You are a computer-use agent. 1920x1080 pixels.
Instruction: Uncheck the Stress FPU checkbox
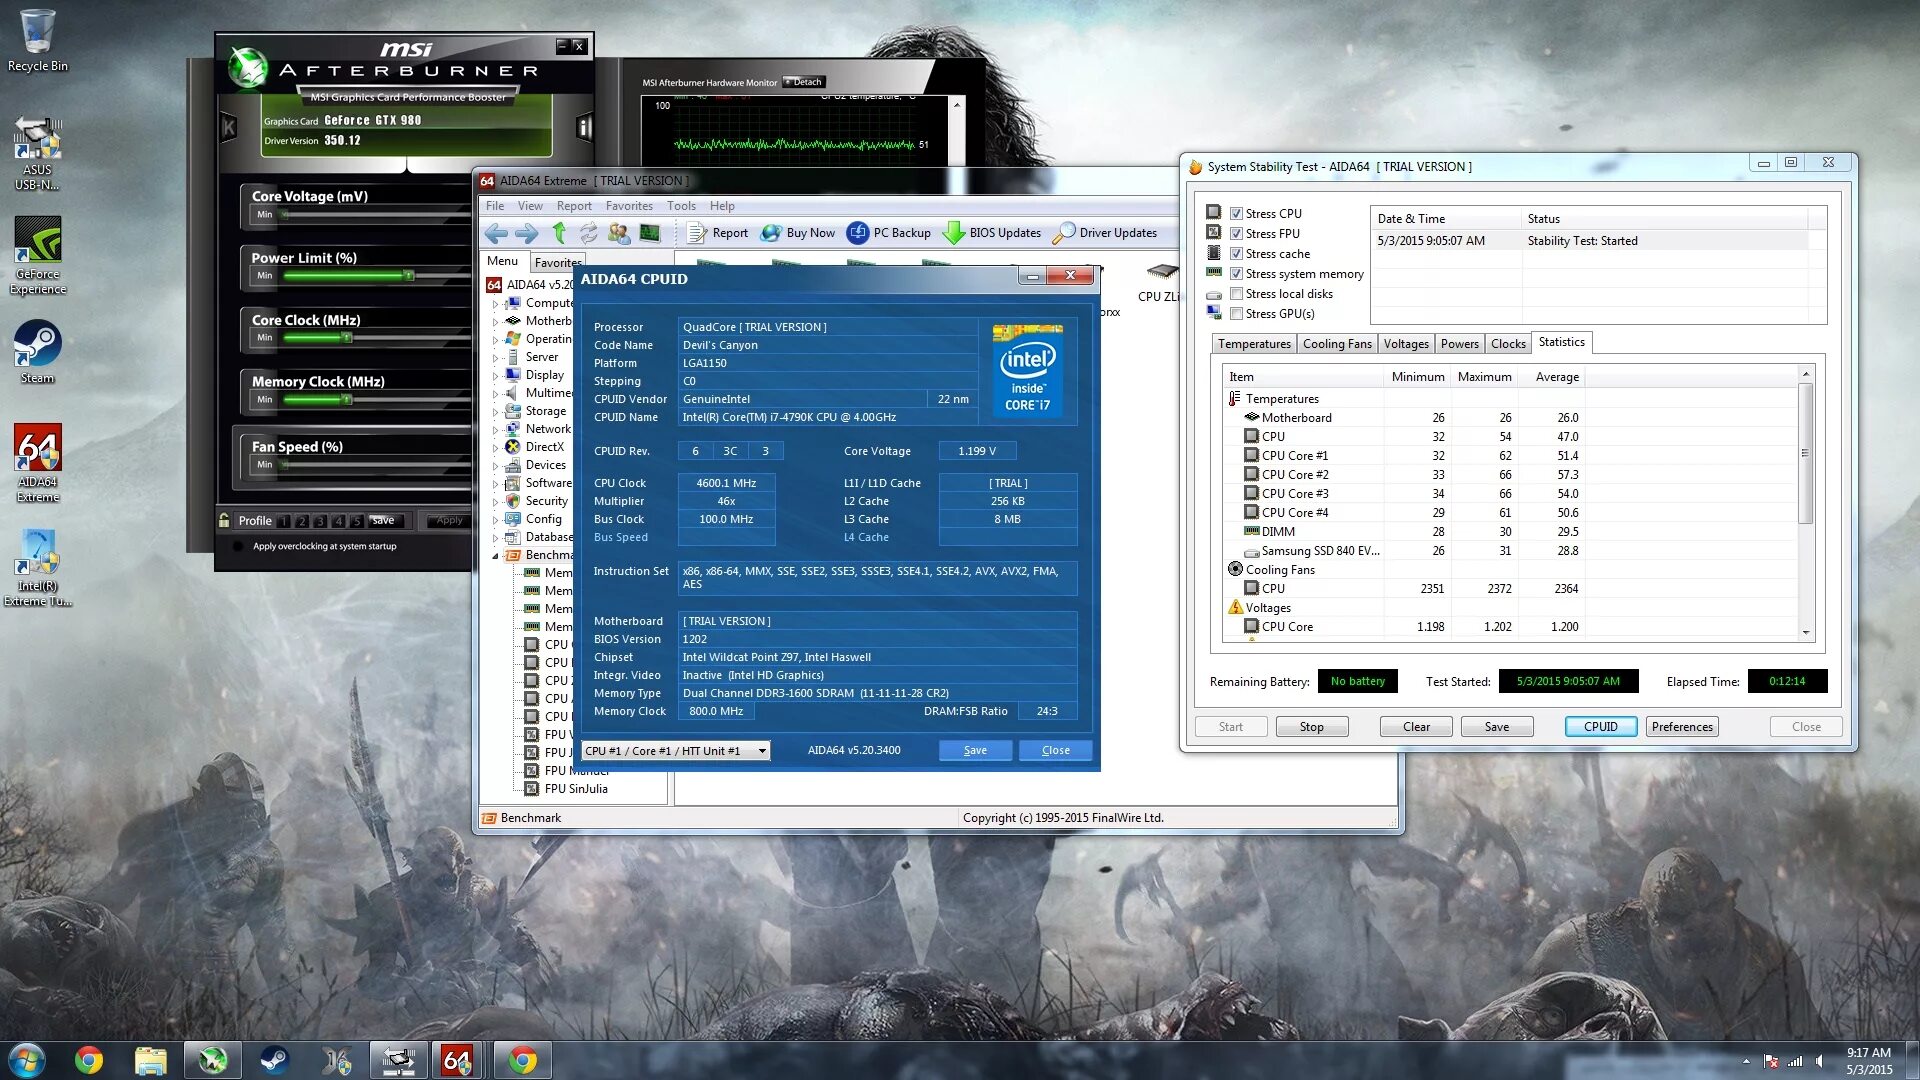1237,234
